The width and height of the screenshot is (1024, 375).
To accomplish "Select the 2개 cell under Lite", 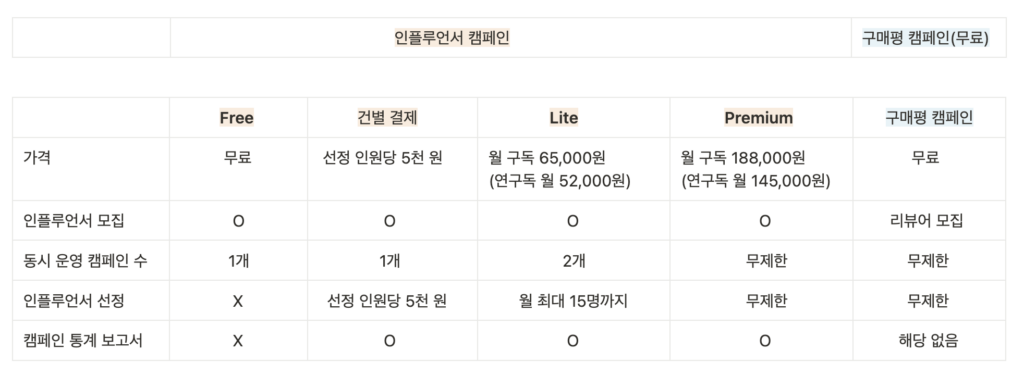I will coord(573,260).
